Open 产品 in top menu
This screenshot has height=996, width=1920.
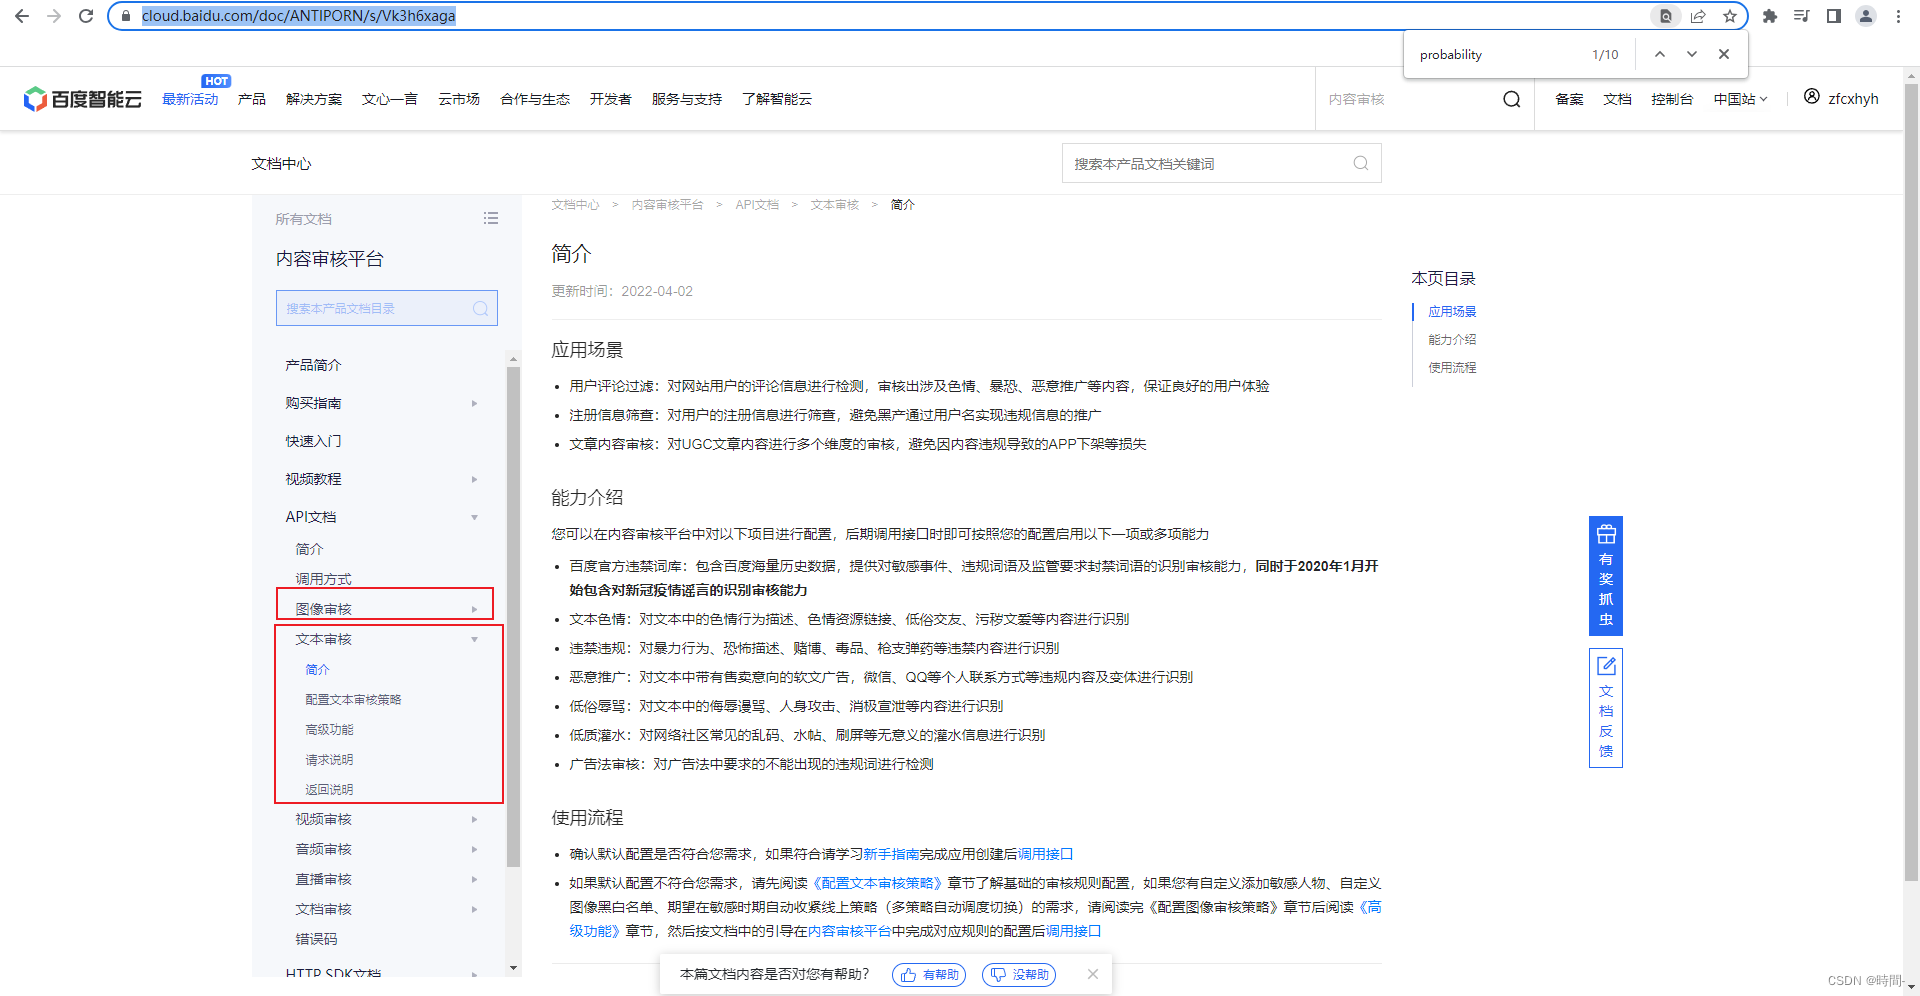[x=252, y=99]
